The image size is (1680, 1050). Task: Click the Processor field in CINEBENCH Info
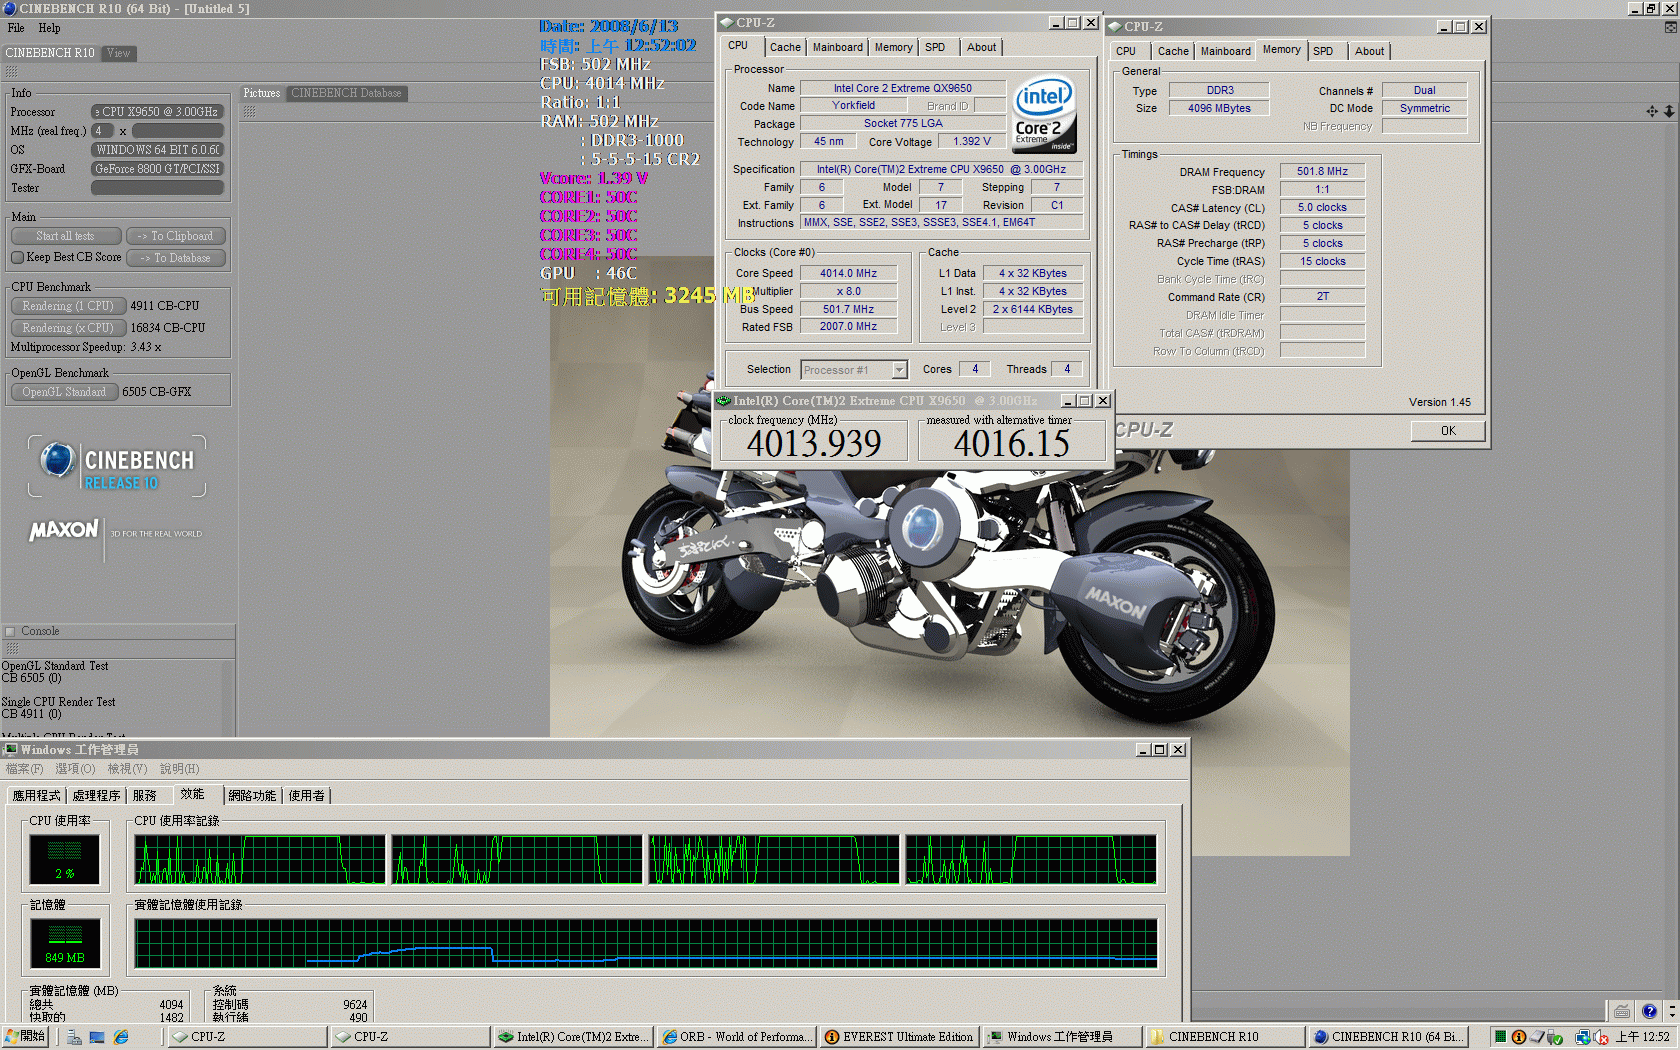click(158, 112)
